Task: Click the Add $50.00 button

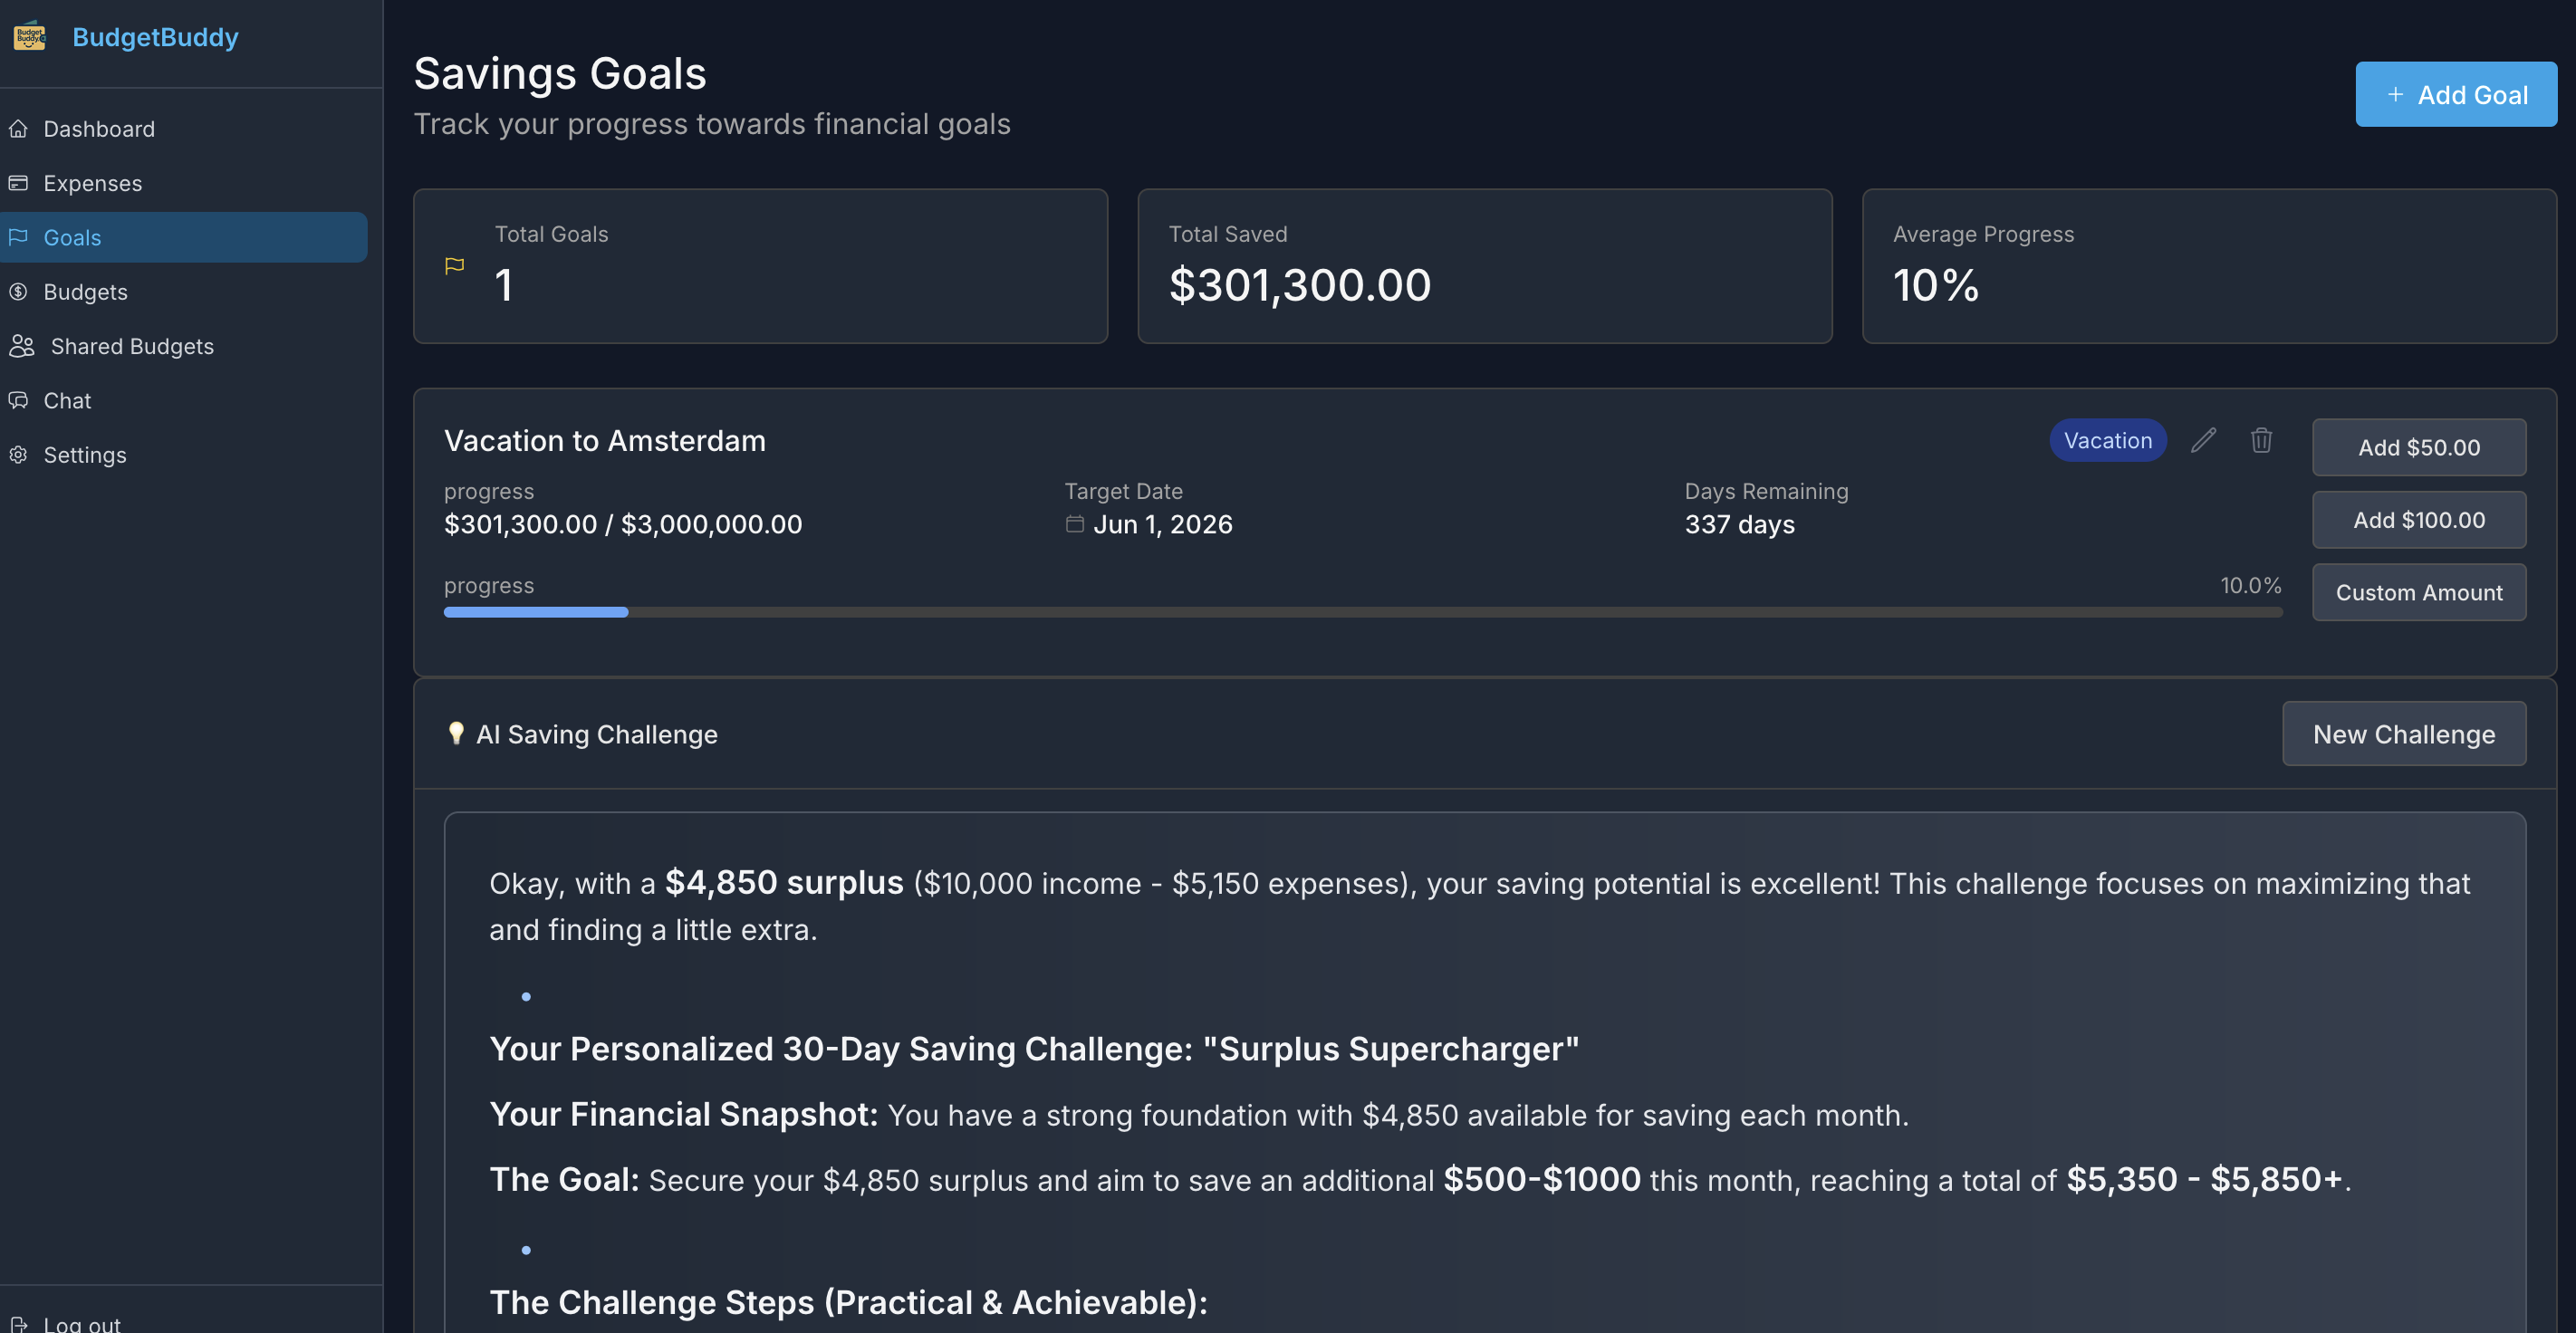Action: (x=2418, y=447)
